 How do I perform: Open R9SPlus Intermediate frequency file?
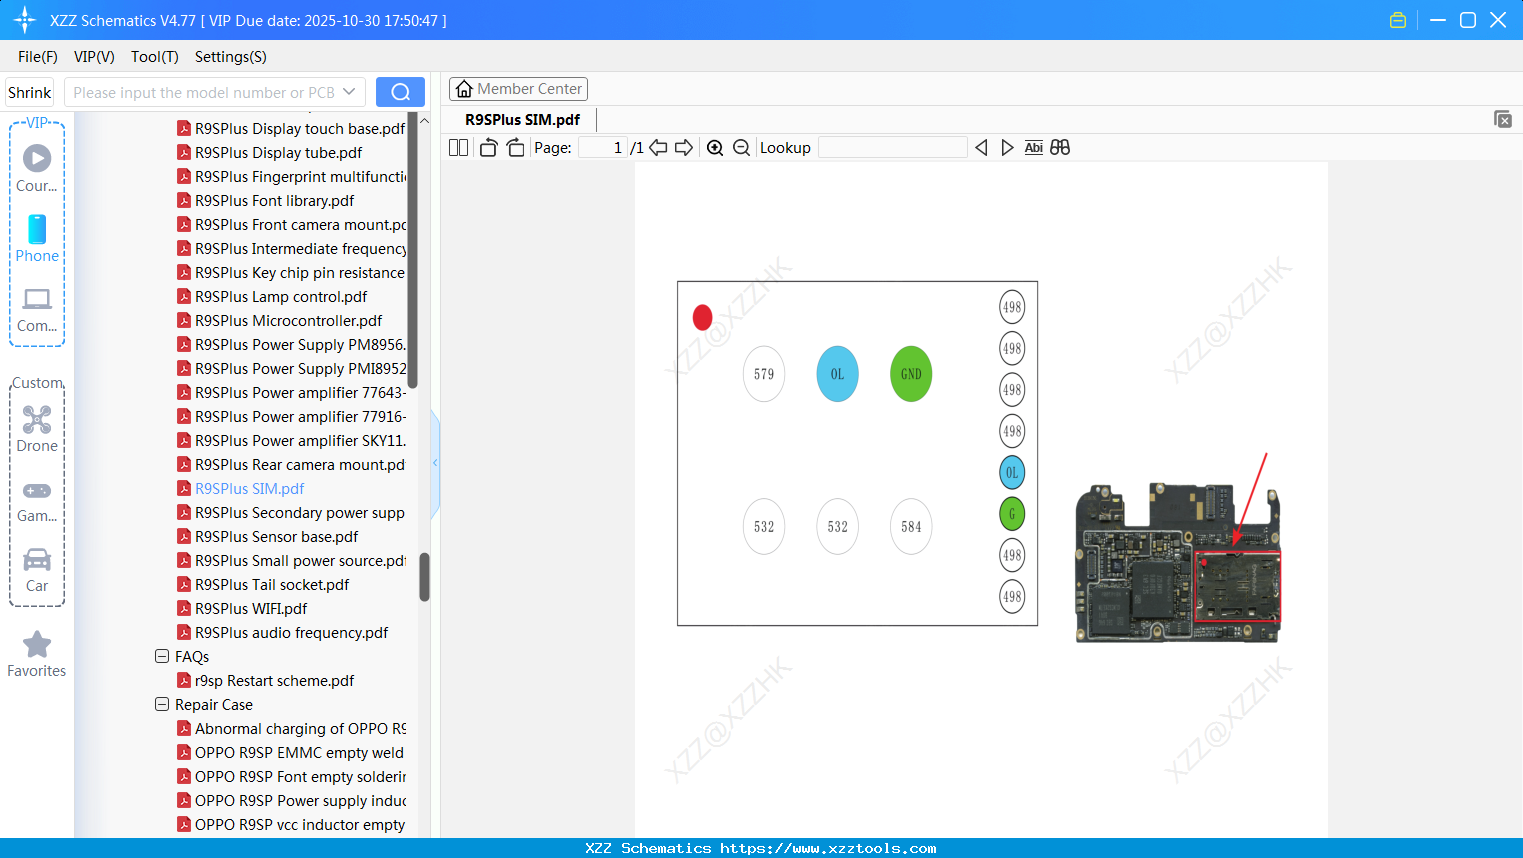(300, 248)
